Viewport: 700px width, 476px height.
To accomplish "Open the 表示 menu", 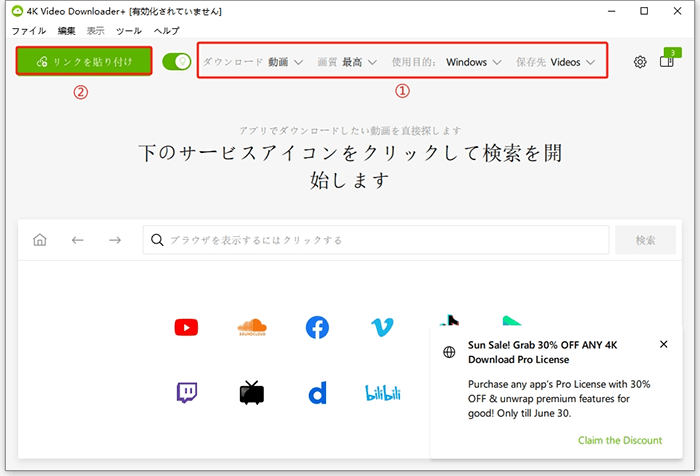I will pyautogui.click(x=96, y=31).
